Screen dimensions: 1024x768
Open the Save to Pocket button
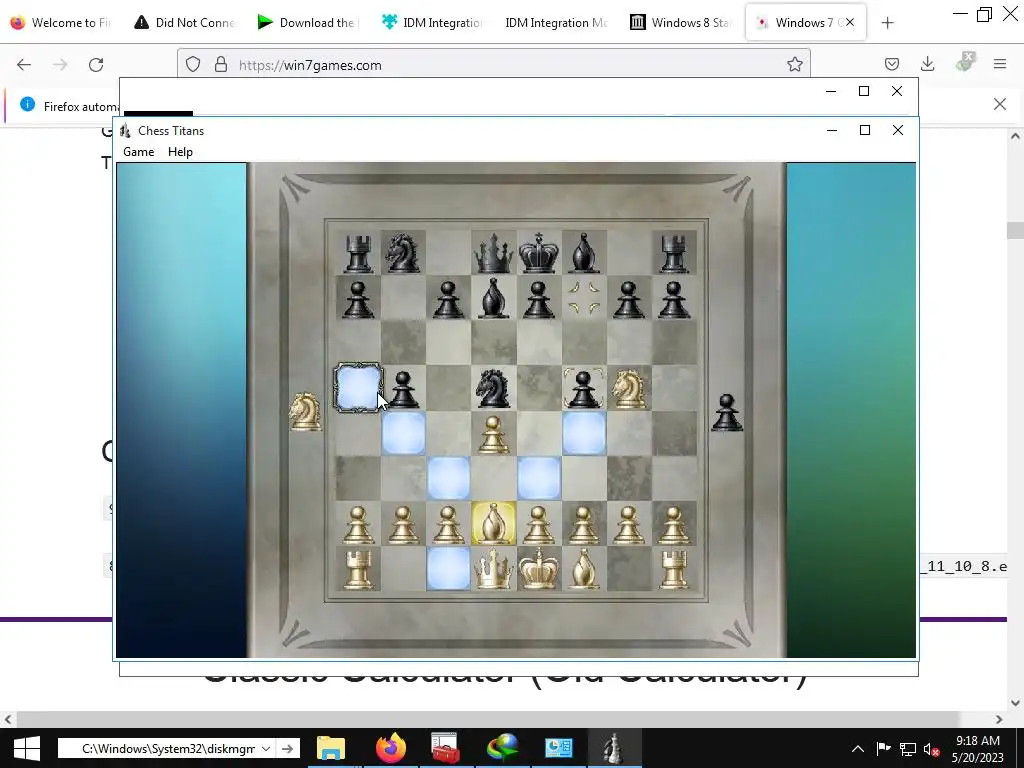[891, 65]
